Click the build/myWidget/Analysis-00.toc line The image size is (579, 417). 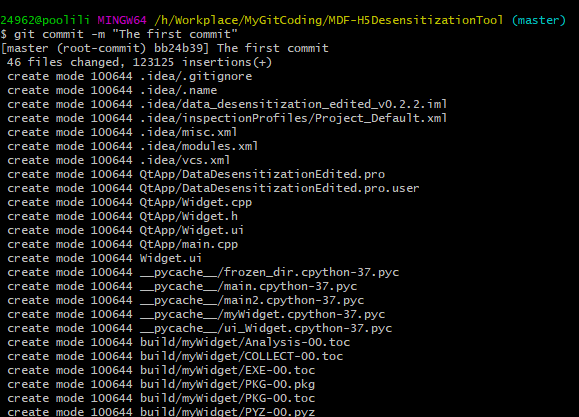point(178,343)
